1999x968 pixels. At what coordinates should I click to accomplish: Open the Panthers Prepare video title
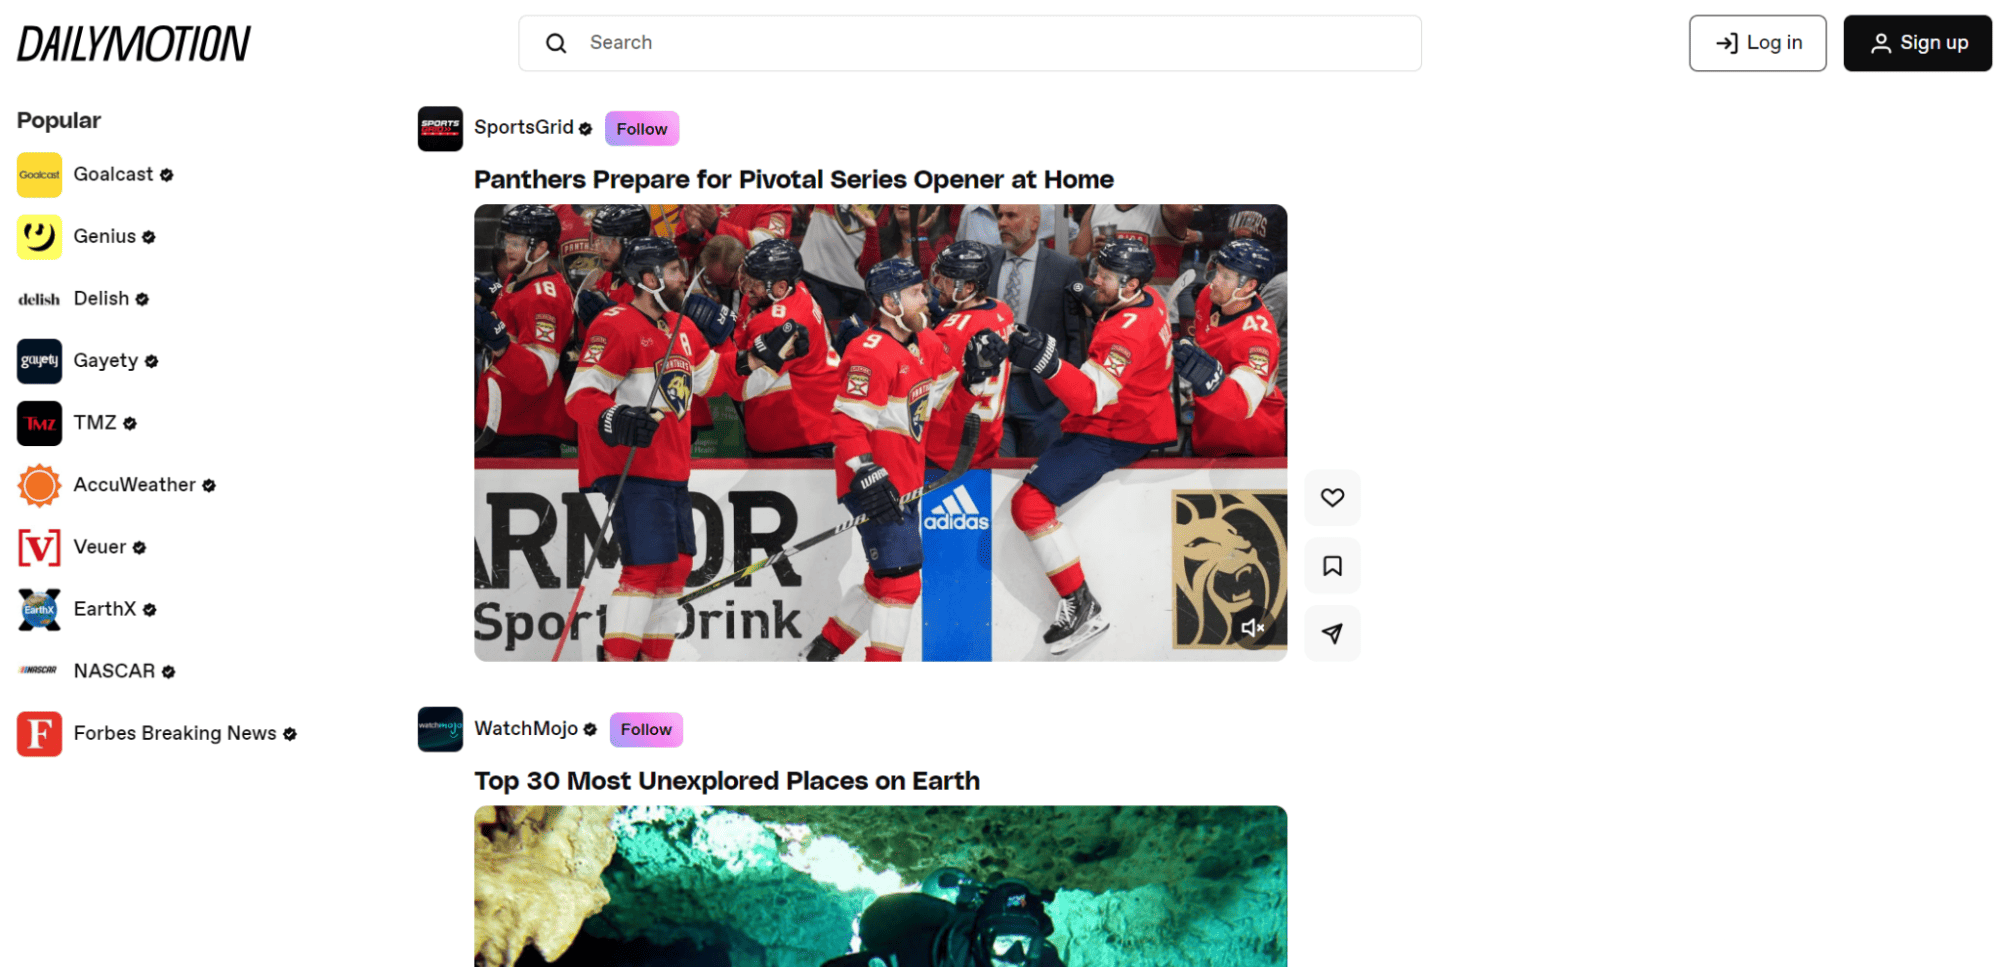point(793,180)
